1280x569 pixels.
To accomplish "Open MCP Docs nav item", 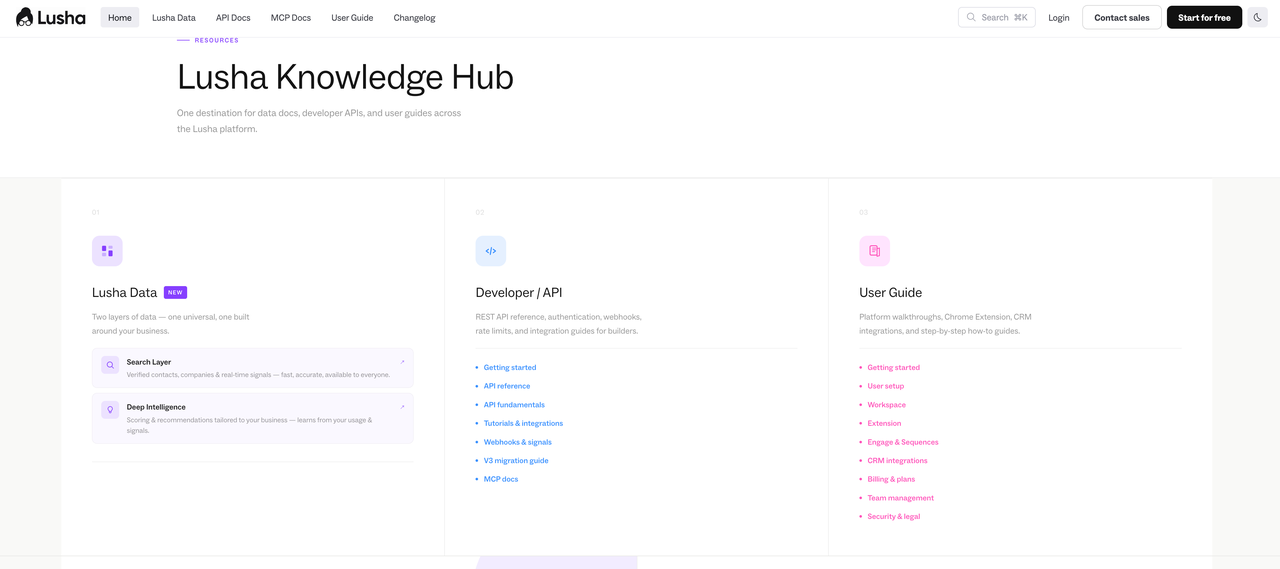I will (291, 17).
